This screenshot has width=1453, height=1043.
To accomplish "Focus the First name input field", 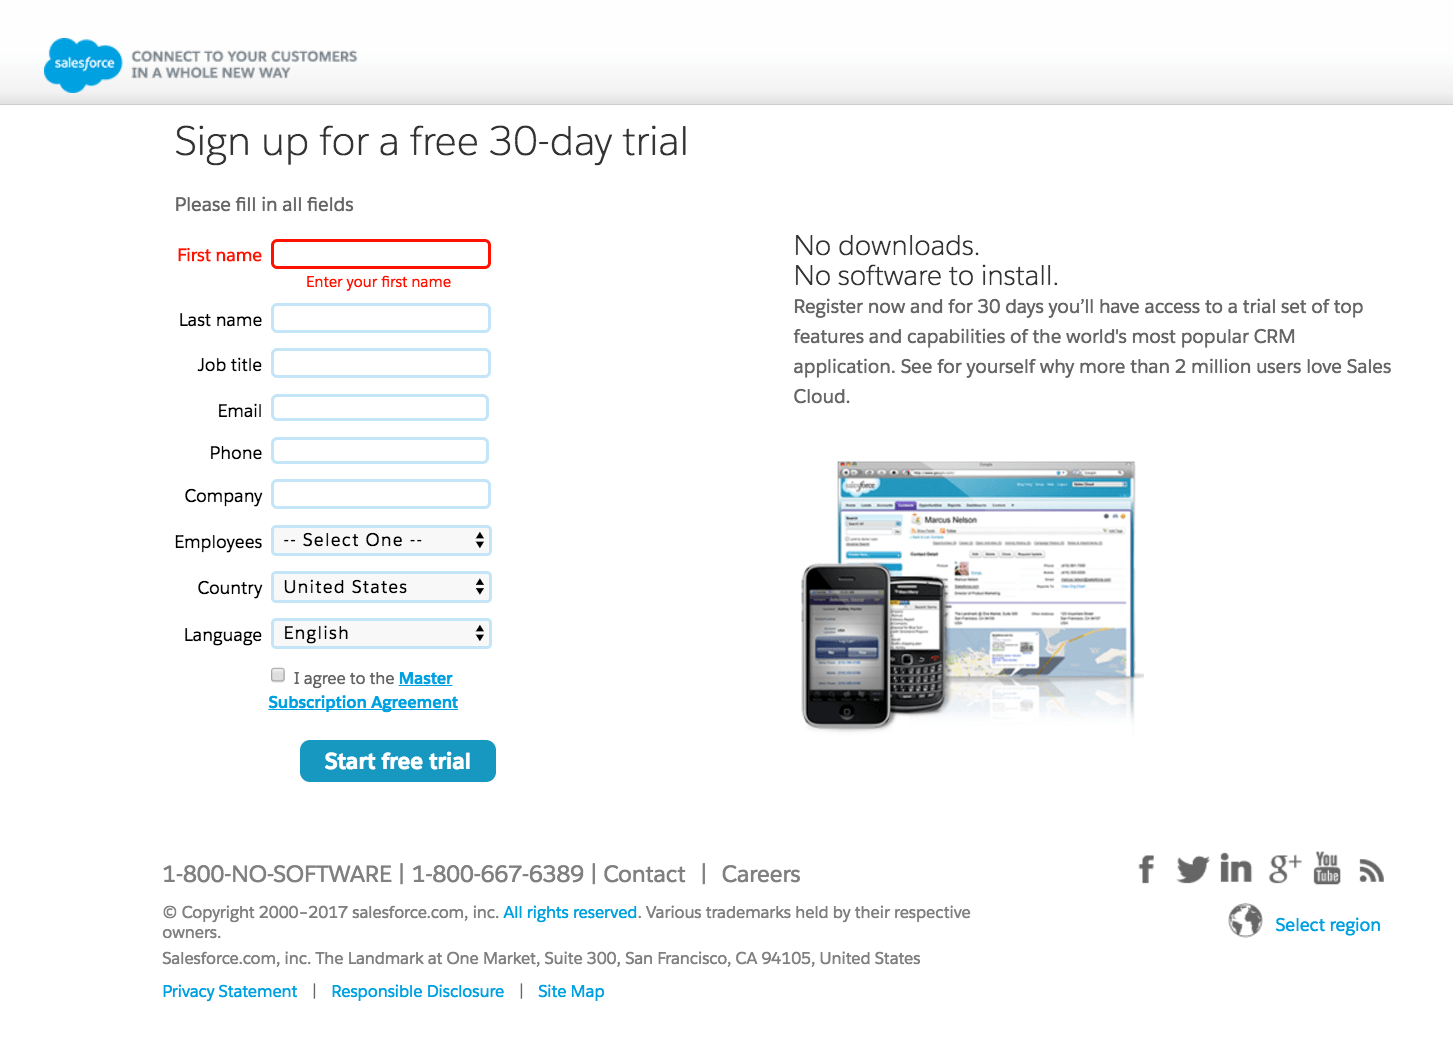I will pyautogui.click(x=381, y=254).
